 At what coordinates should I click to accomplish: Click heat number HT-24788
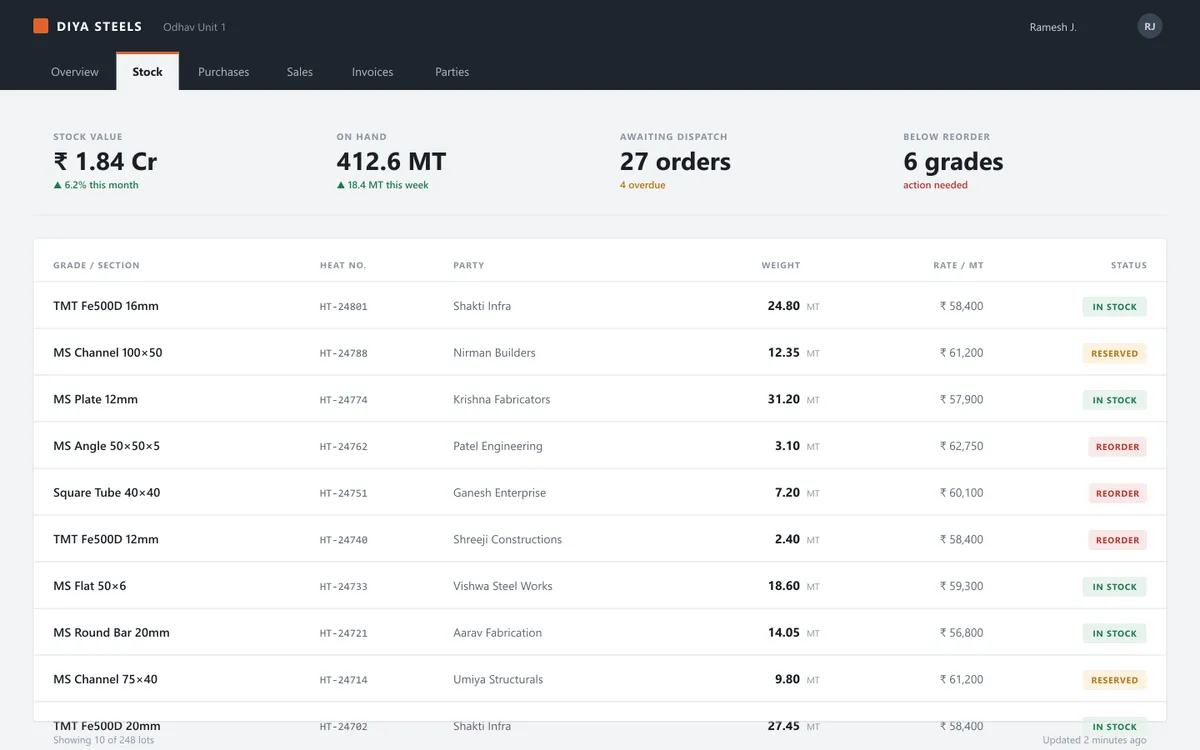[x=343, y=353]
